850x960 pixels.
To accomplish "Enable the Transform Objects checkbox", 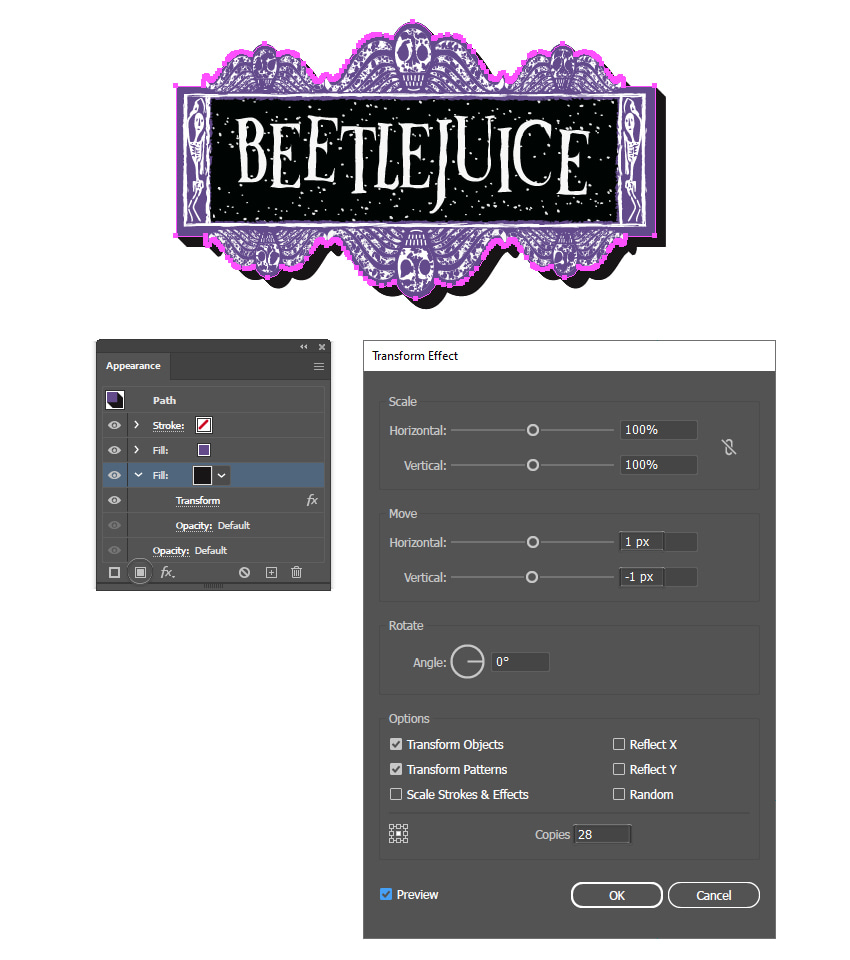I will (396, 744).
